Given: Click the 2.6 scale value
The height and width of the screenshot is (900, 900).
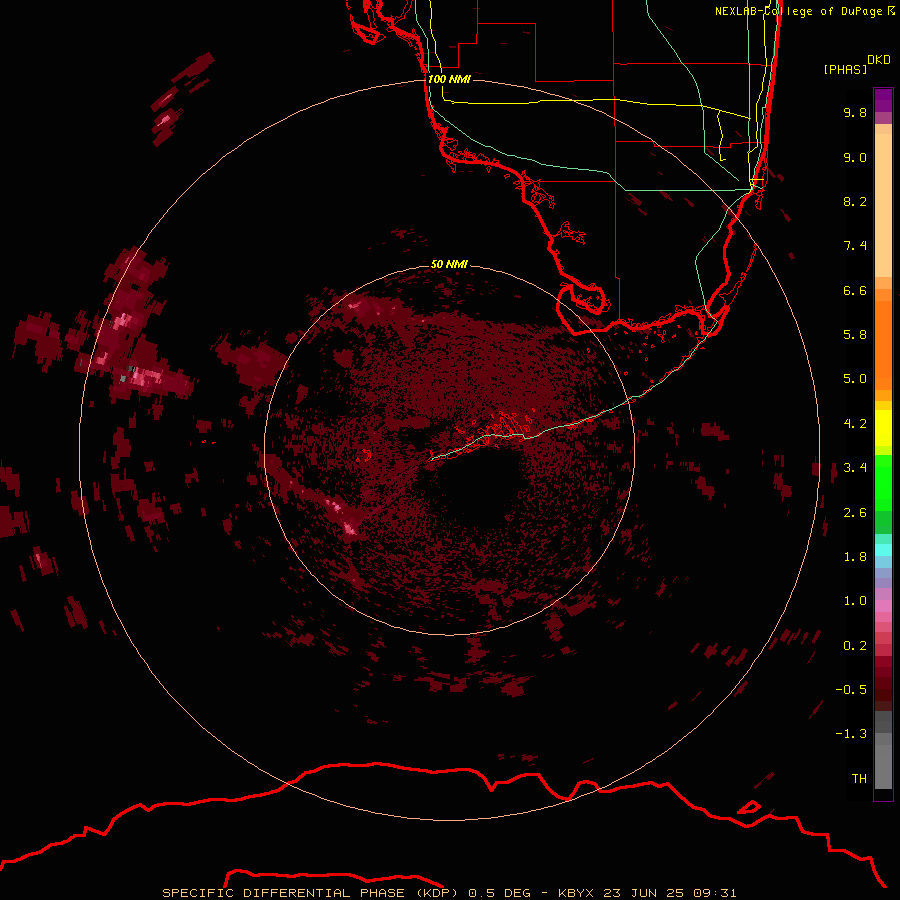Looking at the screenshot, I should pos(855,513).
